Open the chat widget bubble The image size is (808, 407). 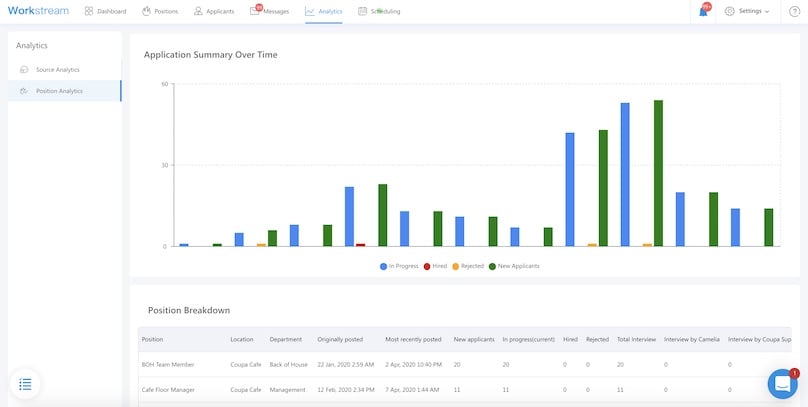pos(782,383)
